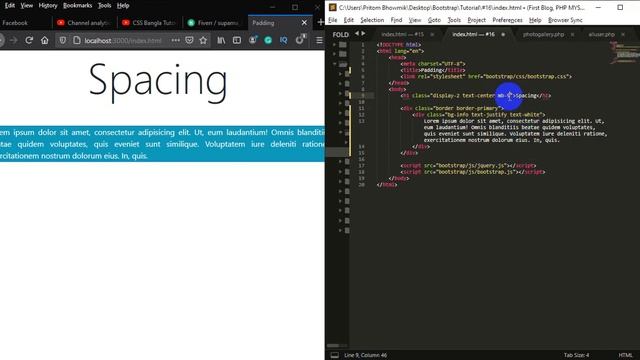
Task: Switch to index.html #16 tab
Action: pos(473,35)
